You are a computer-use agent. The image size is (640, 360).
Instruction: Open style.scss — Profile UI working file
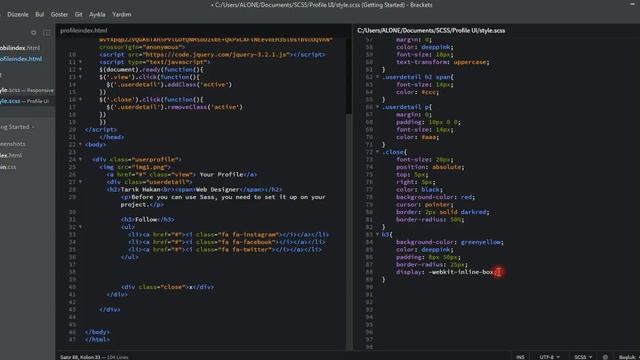point(24,101)
